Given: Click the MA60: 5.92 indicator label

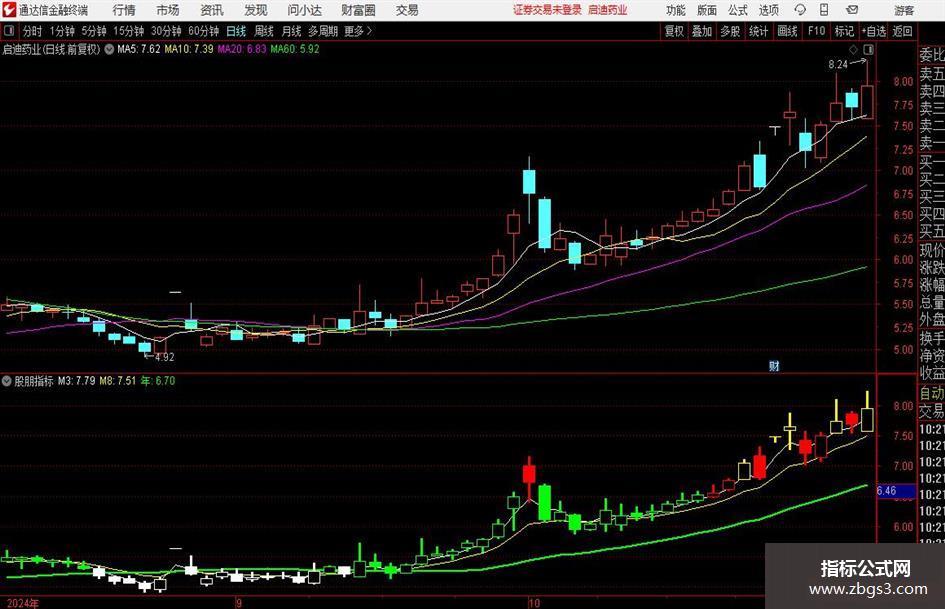Looking at the screenshot, I should tap(295, 49).
